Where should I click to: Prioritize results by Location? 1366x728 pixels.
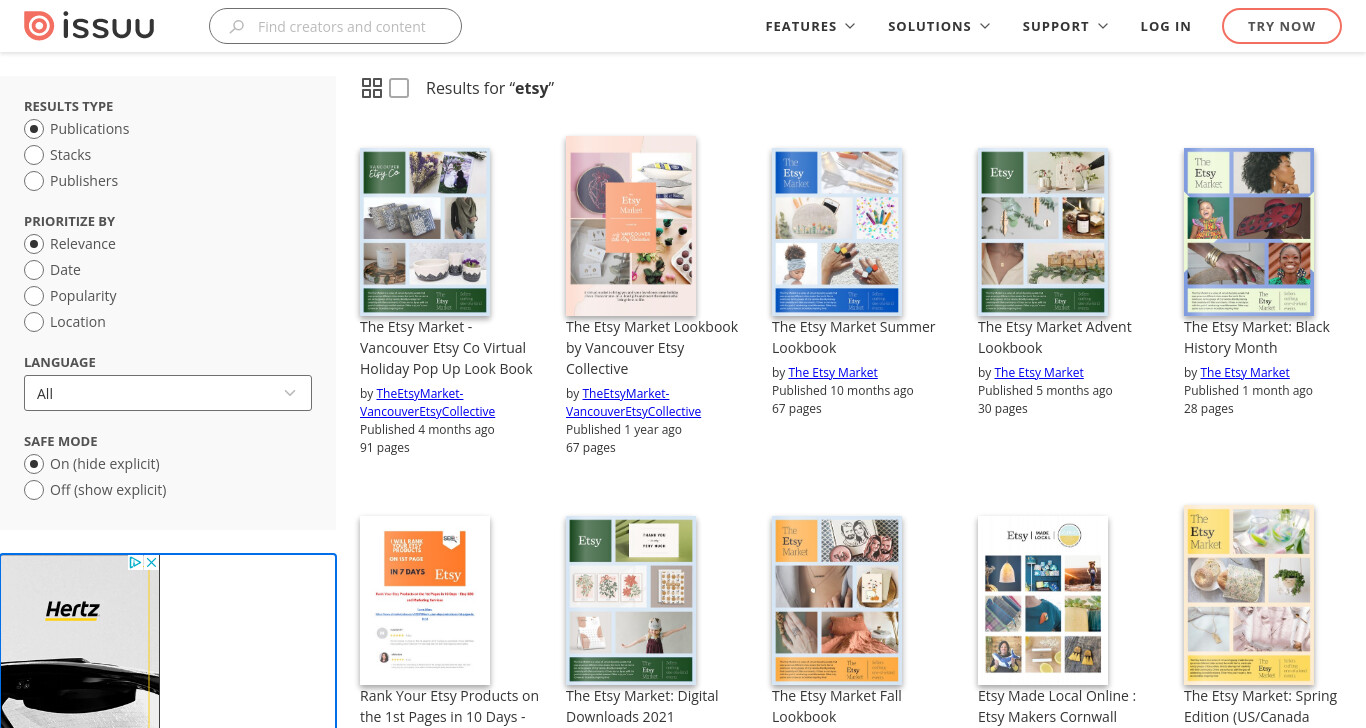point(65,322)
